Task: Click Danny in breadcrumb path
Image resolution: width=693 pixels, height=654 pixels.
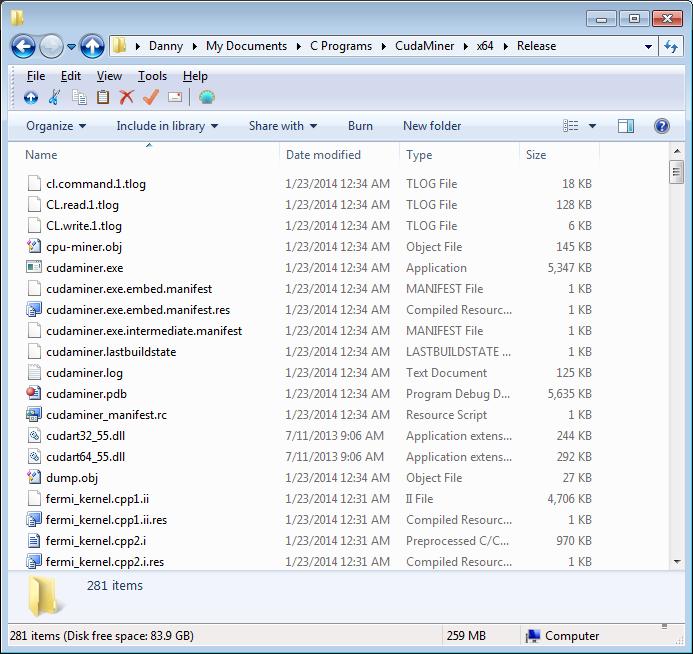Action: 166,46
